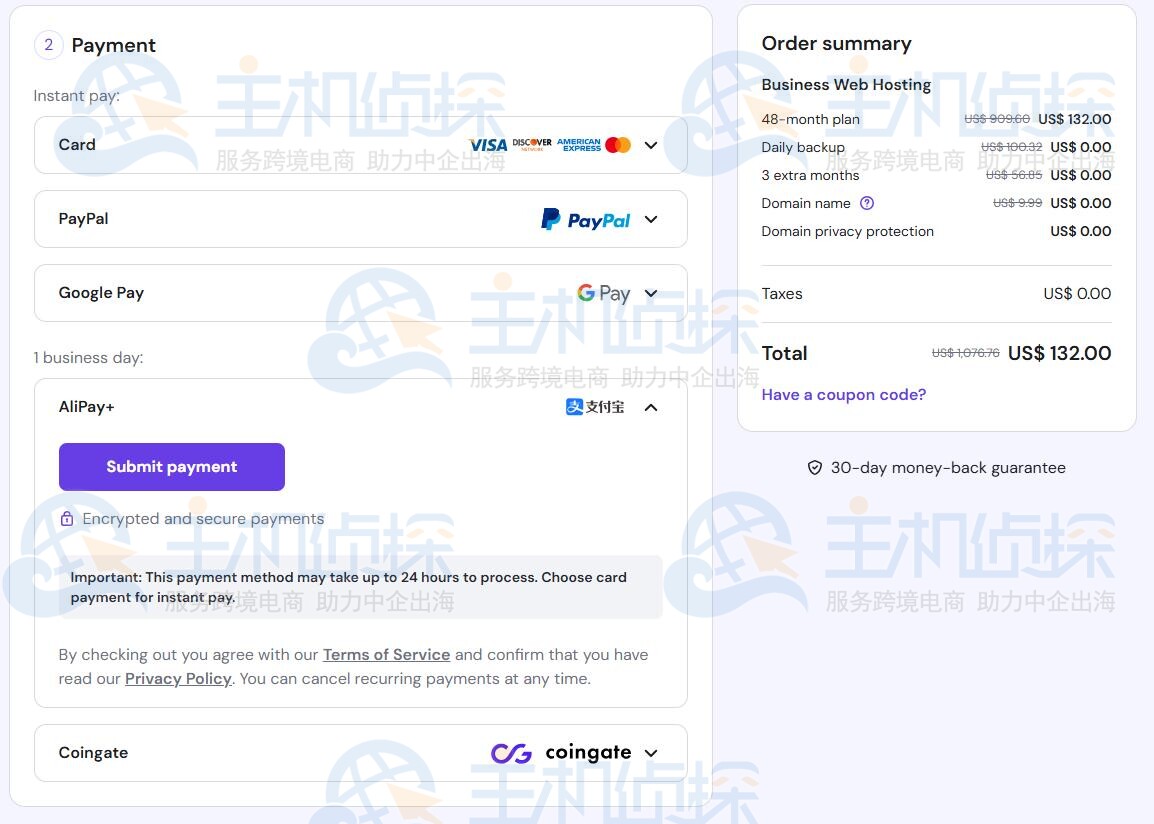Expand the Card payment section
Viewport: 1154px width, 824px height.
651,144
